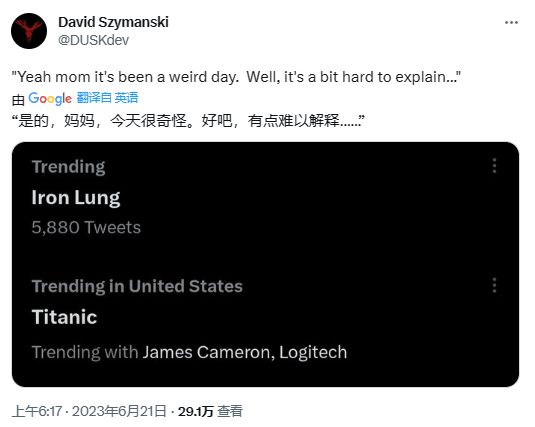Click the date 2023年6月21日

[x=119, y=411]
